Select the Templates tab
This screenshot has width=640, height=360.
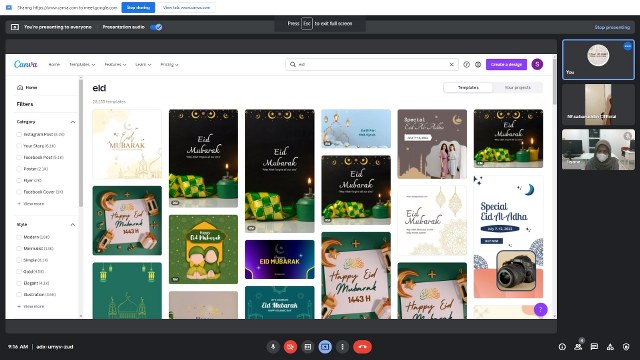click(468, 87)
